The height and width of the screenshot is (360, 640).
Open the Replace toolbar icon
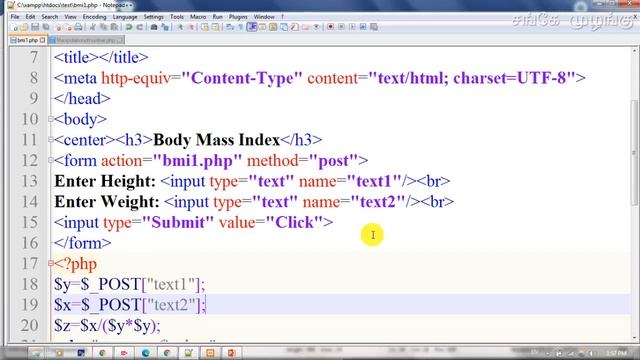[x=165, y=27]
